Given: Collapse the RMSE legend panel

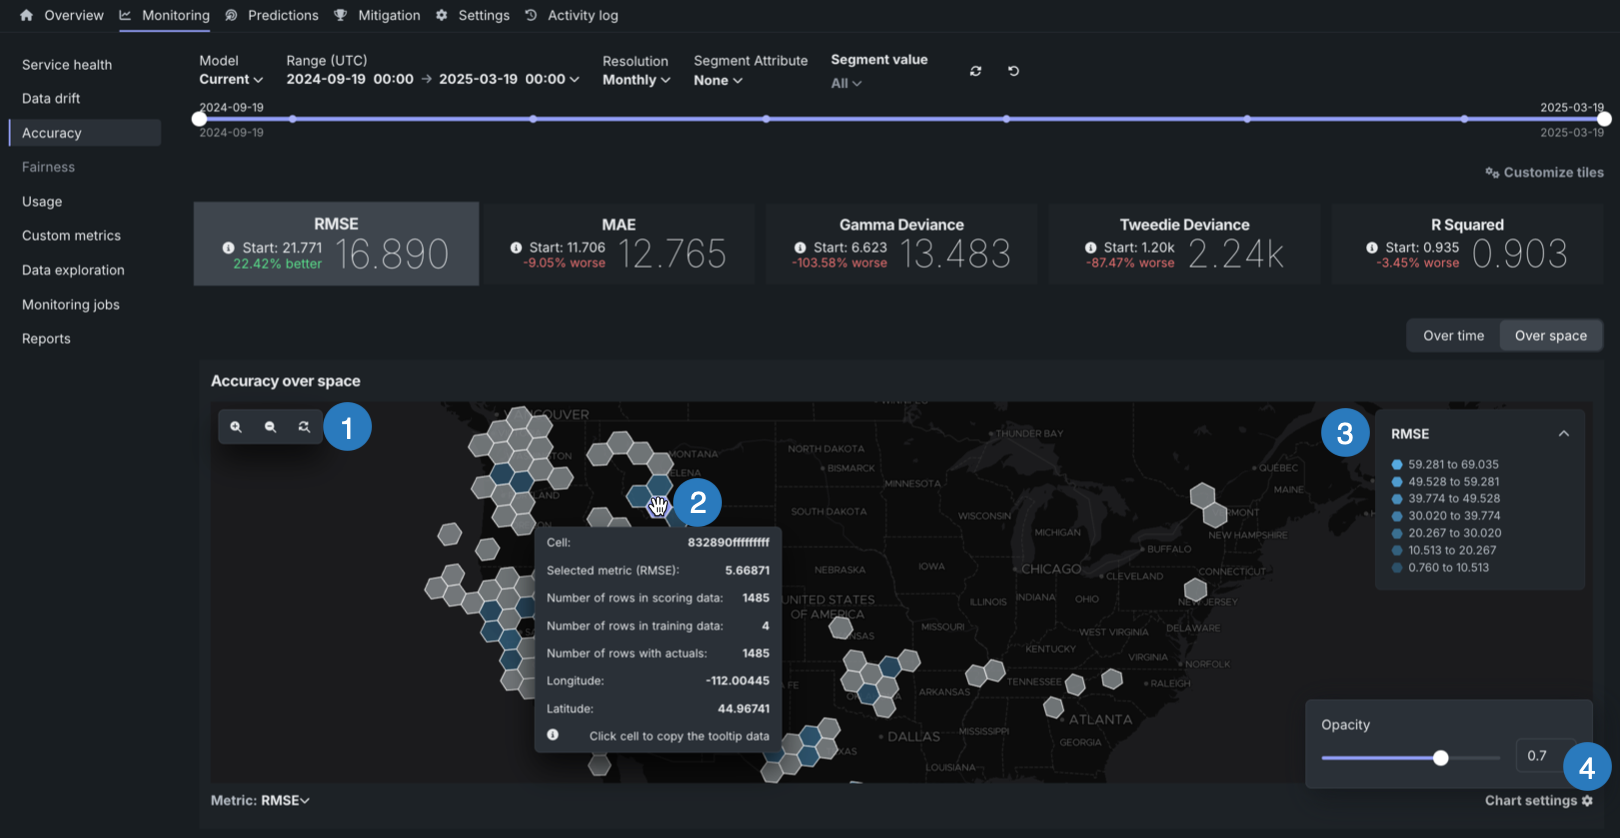Looking at the screenshot, I should coord(1564,434).
